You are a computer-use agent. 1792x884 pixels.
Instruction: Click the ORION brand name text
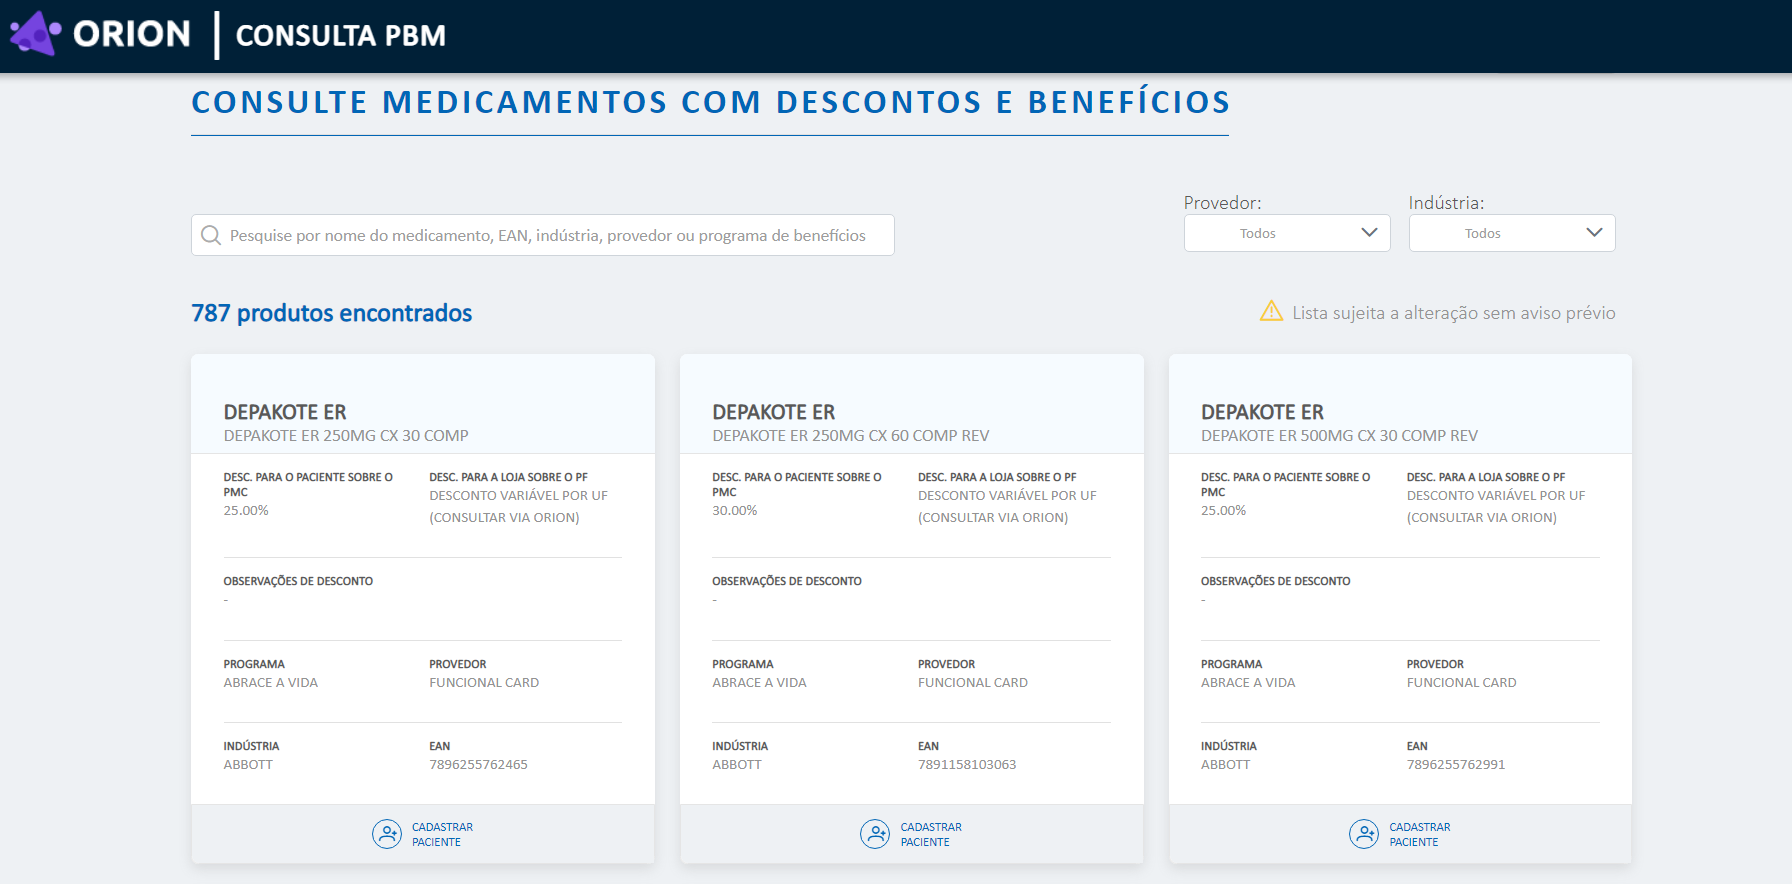pos(131,34)
